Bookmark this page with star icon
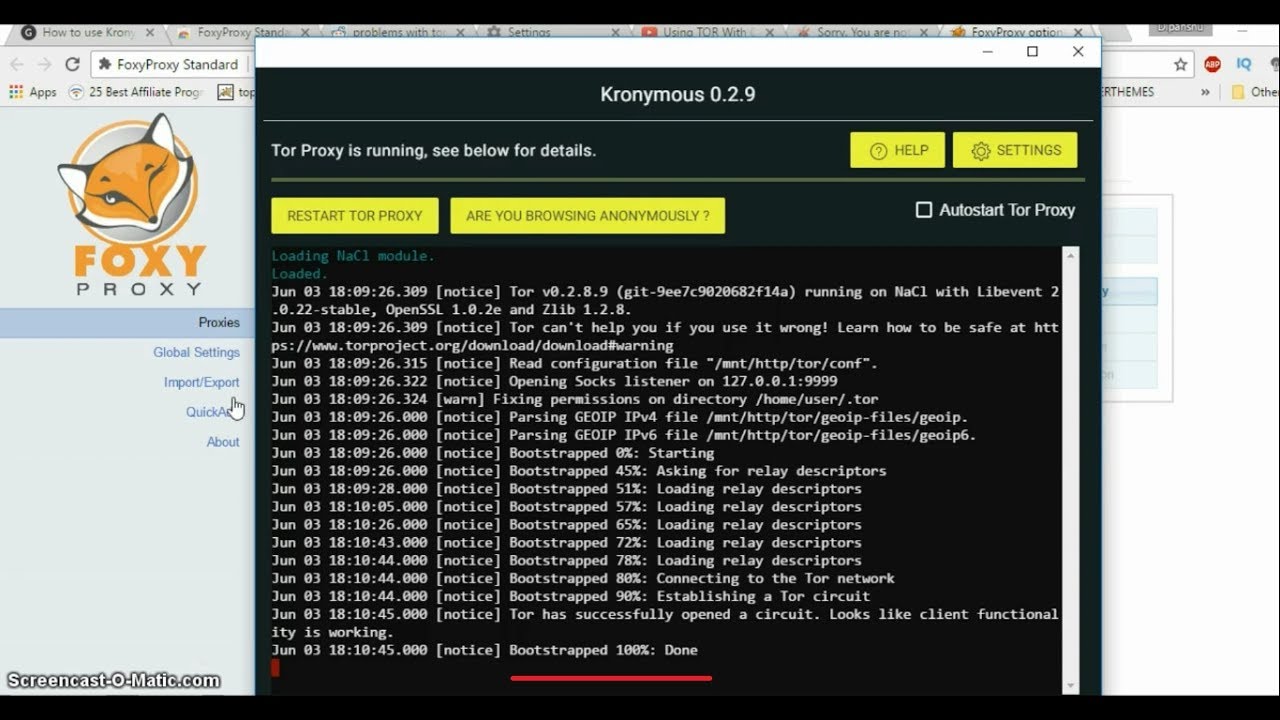1280x720 pixels. [x=1181, y=64]
